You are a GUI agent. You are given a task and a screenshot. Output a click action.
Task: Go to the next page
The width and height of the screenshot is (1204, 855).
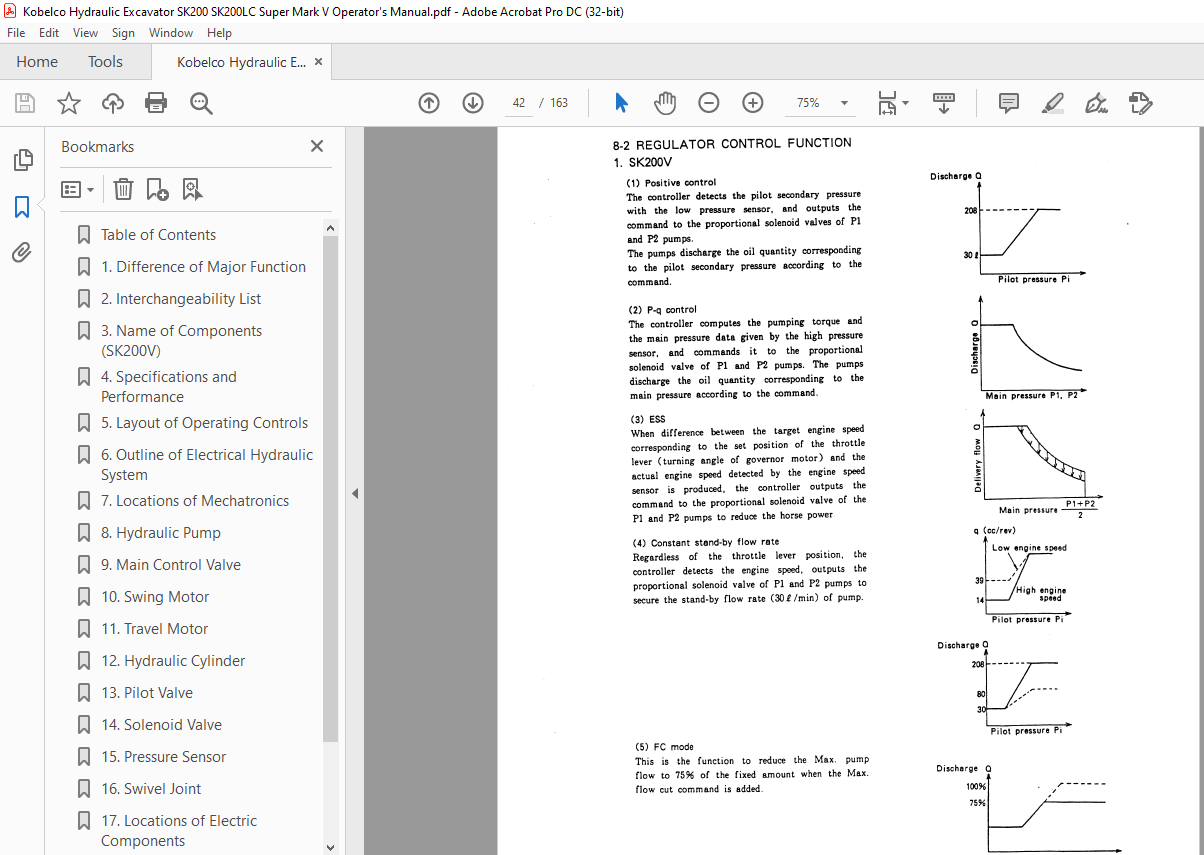coord(473,103)
